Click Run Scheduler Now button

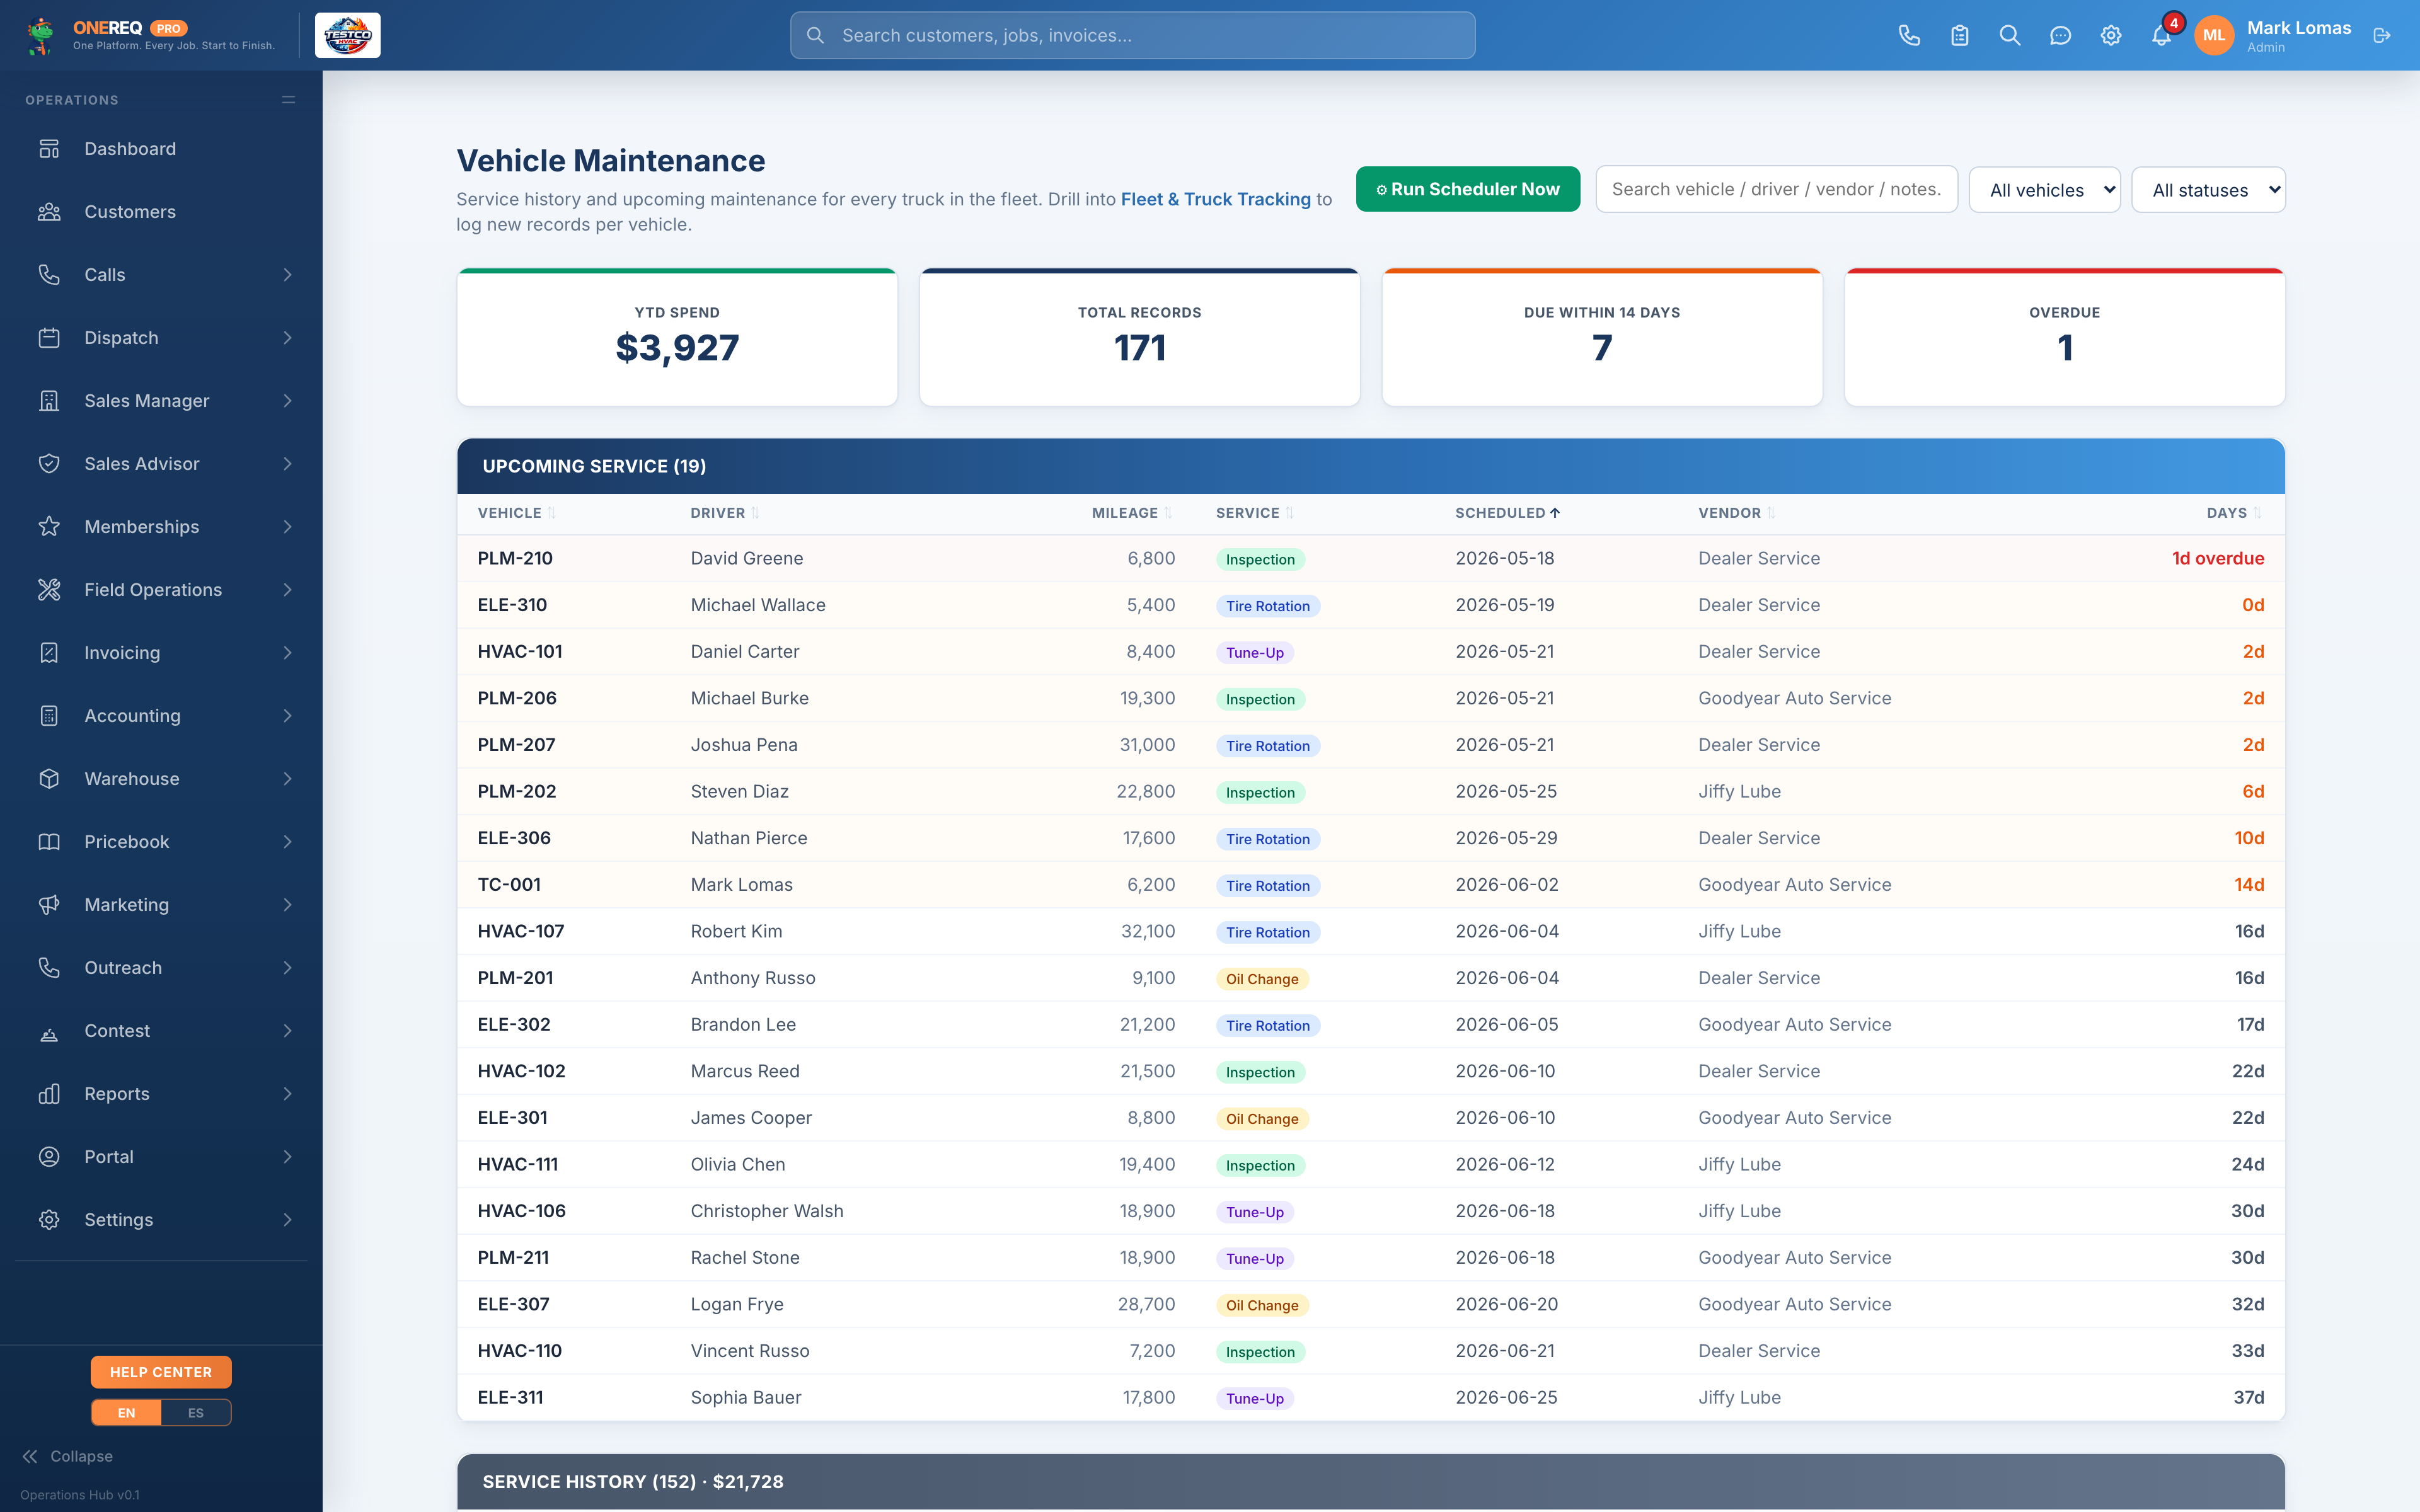tap(1467, 189)
